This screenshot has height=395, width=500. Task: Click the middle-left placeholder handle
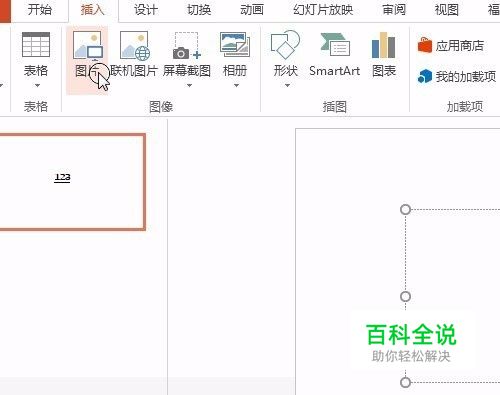pyautogui.click(x=405, y=296)
